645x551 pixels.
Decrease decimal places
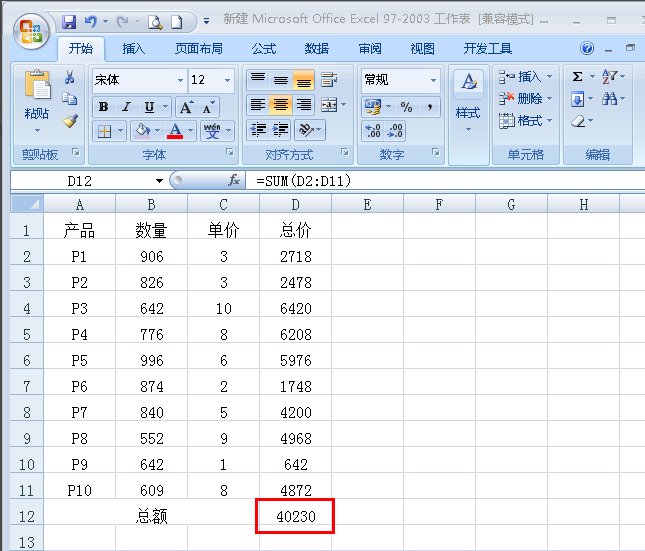point(395,130)
